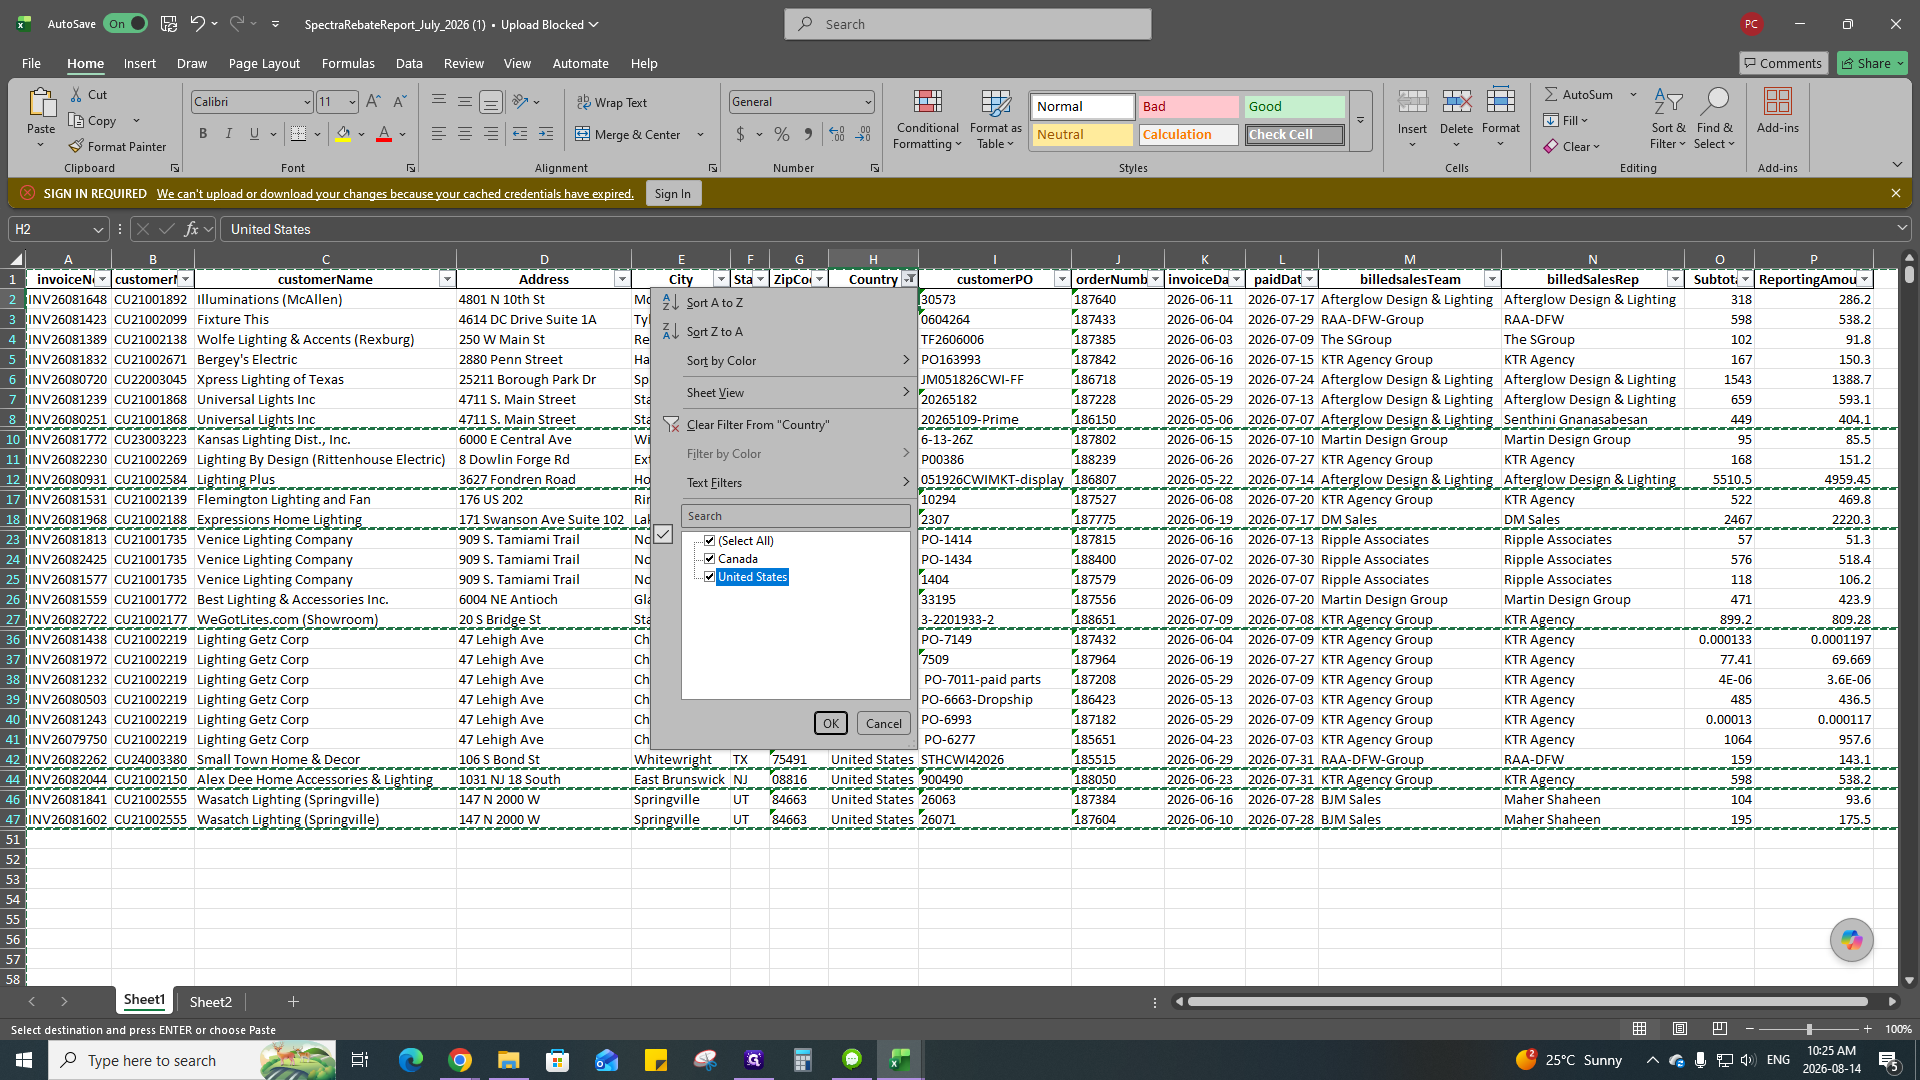Click OK in the filter menu
This screenshot has height=1080, width=1920.
pyautogui.click(x=831, y=724)
